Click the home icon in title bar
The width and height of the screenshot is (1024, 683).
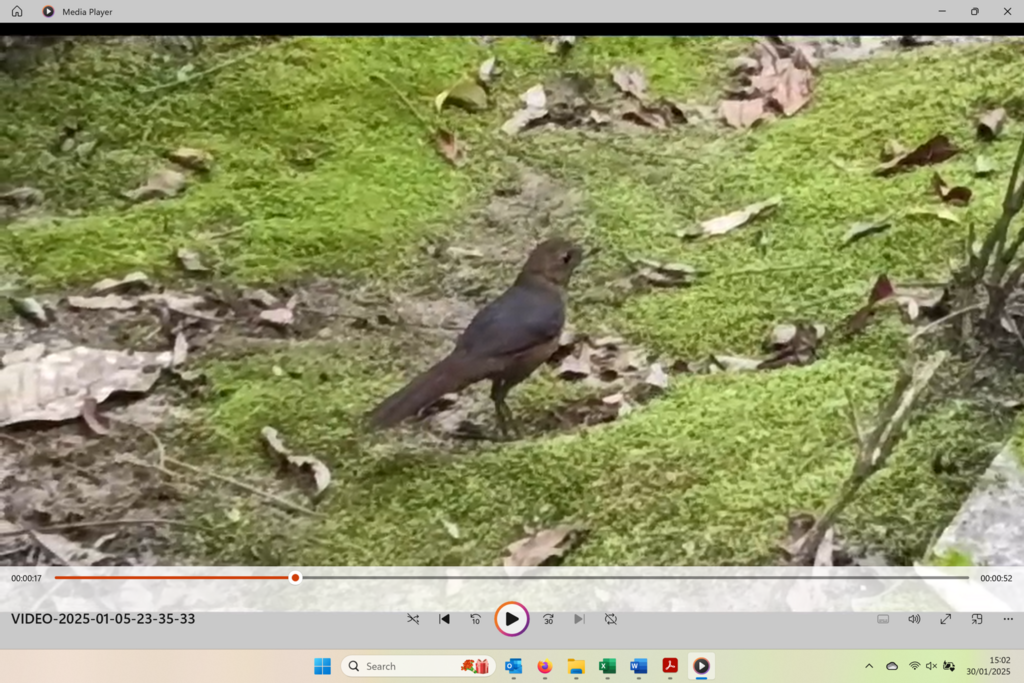coord(17,12)
